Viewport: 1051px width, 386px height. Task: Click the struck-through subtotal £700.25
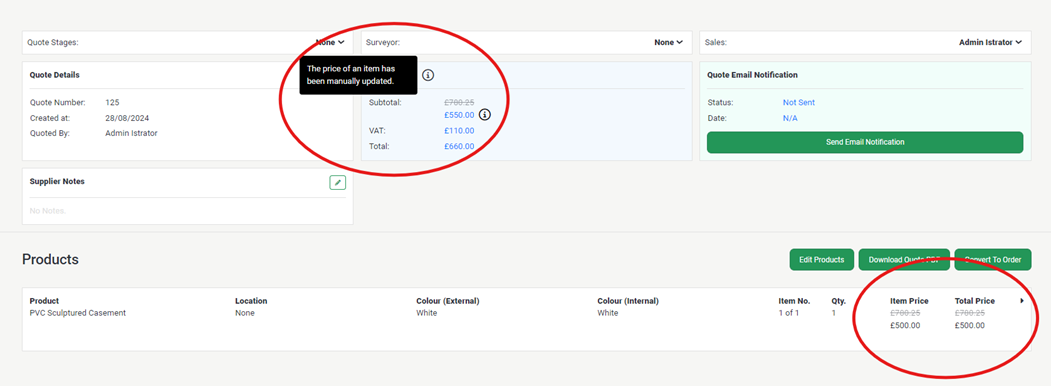coord(459,103)
